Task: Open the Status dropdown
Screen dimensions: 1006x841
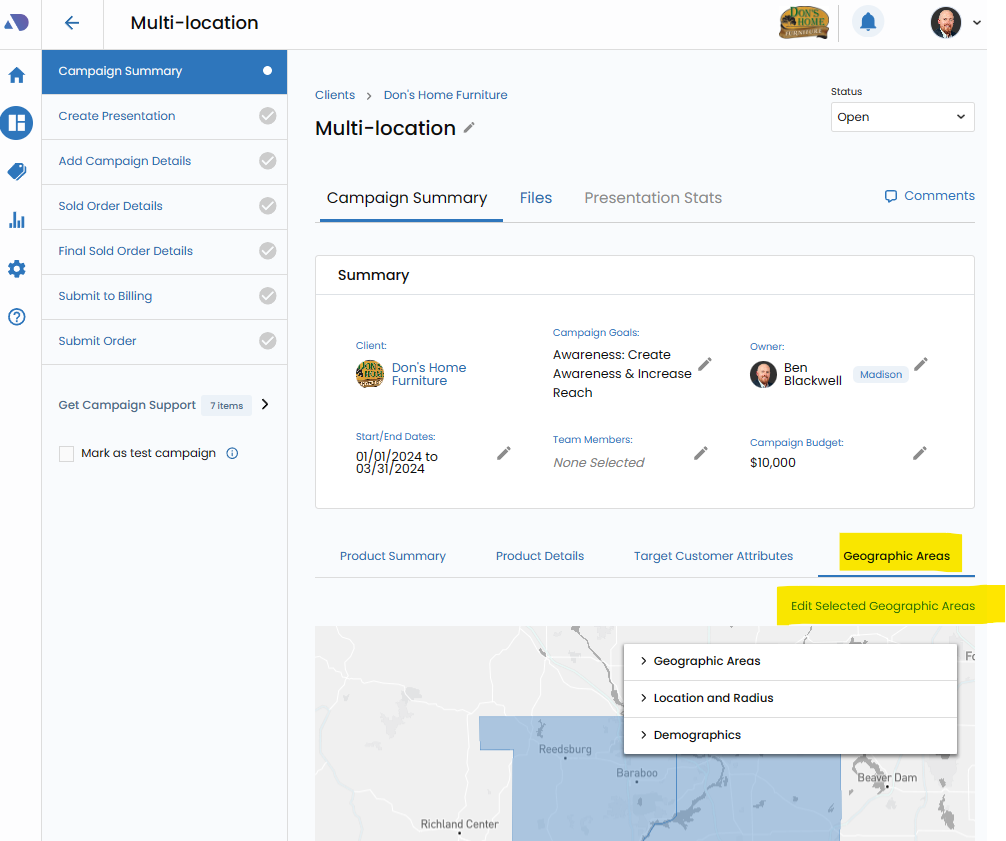Action: (x=902, y=117)
